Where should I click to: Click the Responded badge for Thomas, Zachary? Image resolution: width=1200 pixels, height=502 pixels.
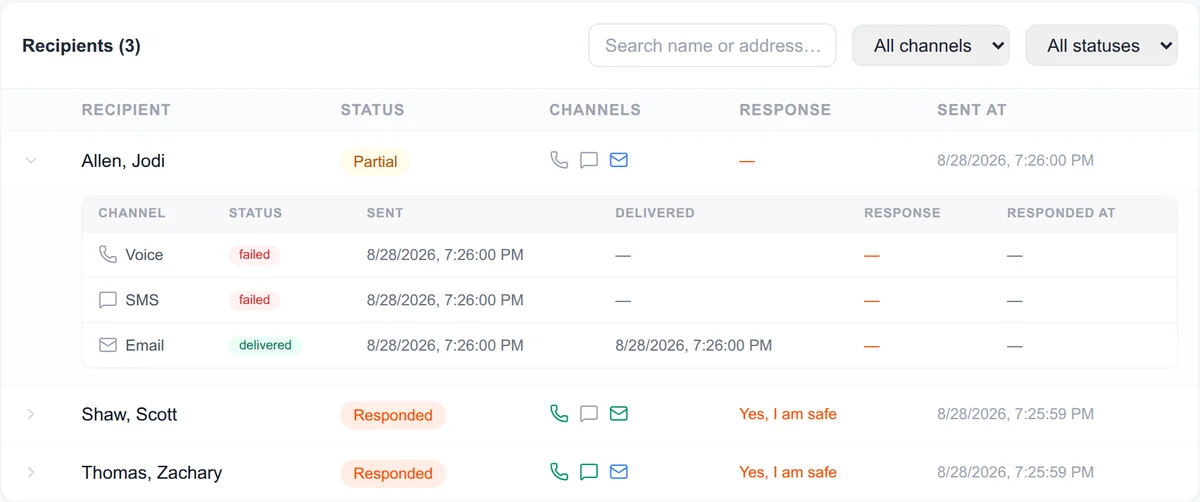(x=393, y=473)
